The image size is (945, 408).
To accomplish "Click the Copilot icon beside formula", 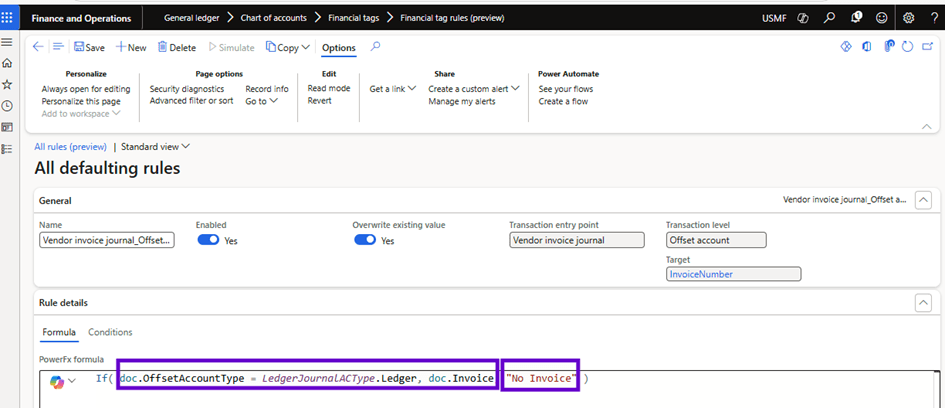I will point(57,380).
